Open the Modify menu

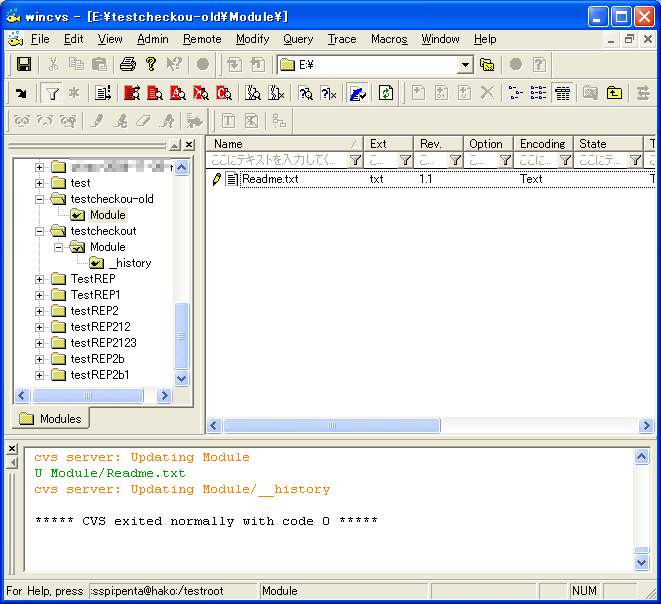[253, 39]
